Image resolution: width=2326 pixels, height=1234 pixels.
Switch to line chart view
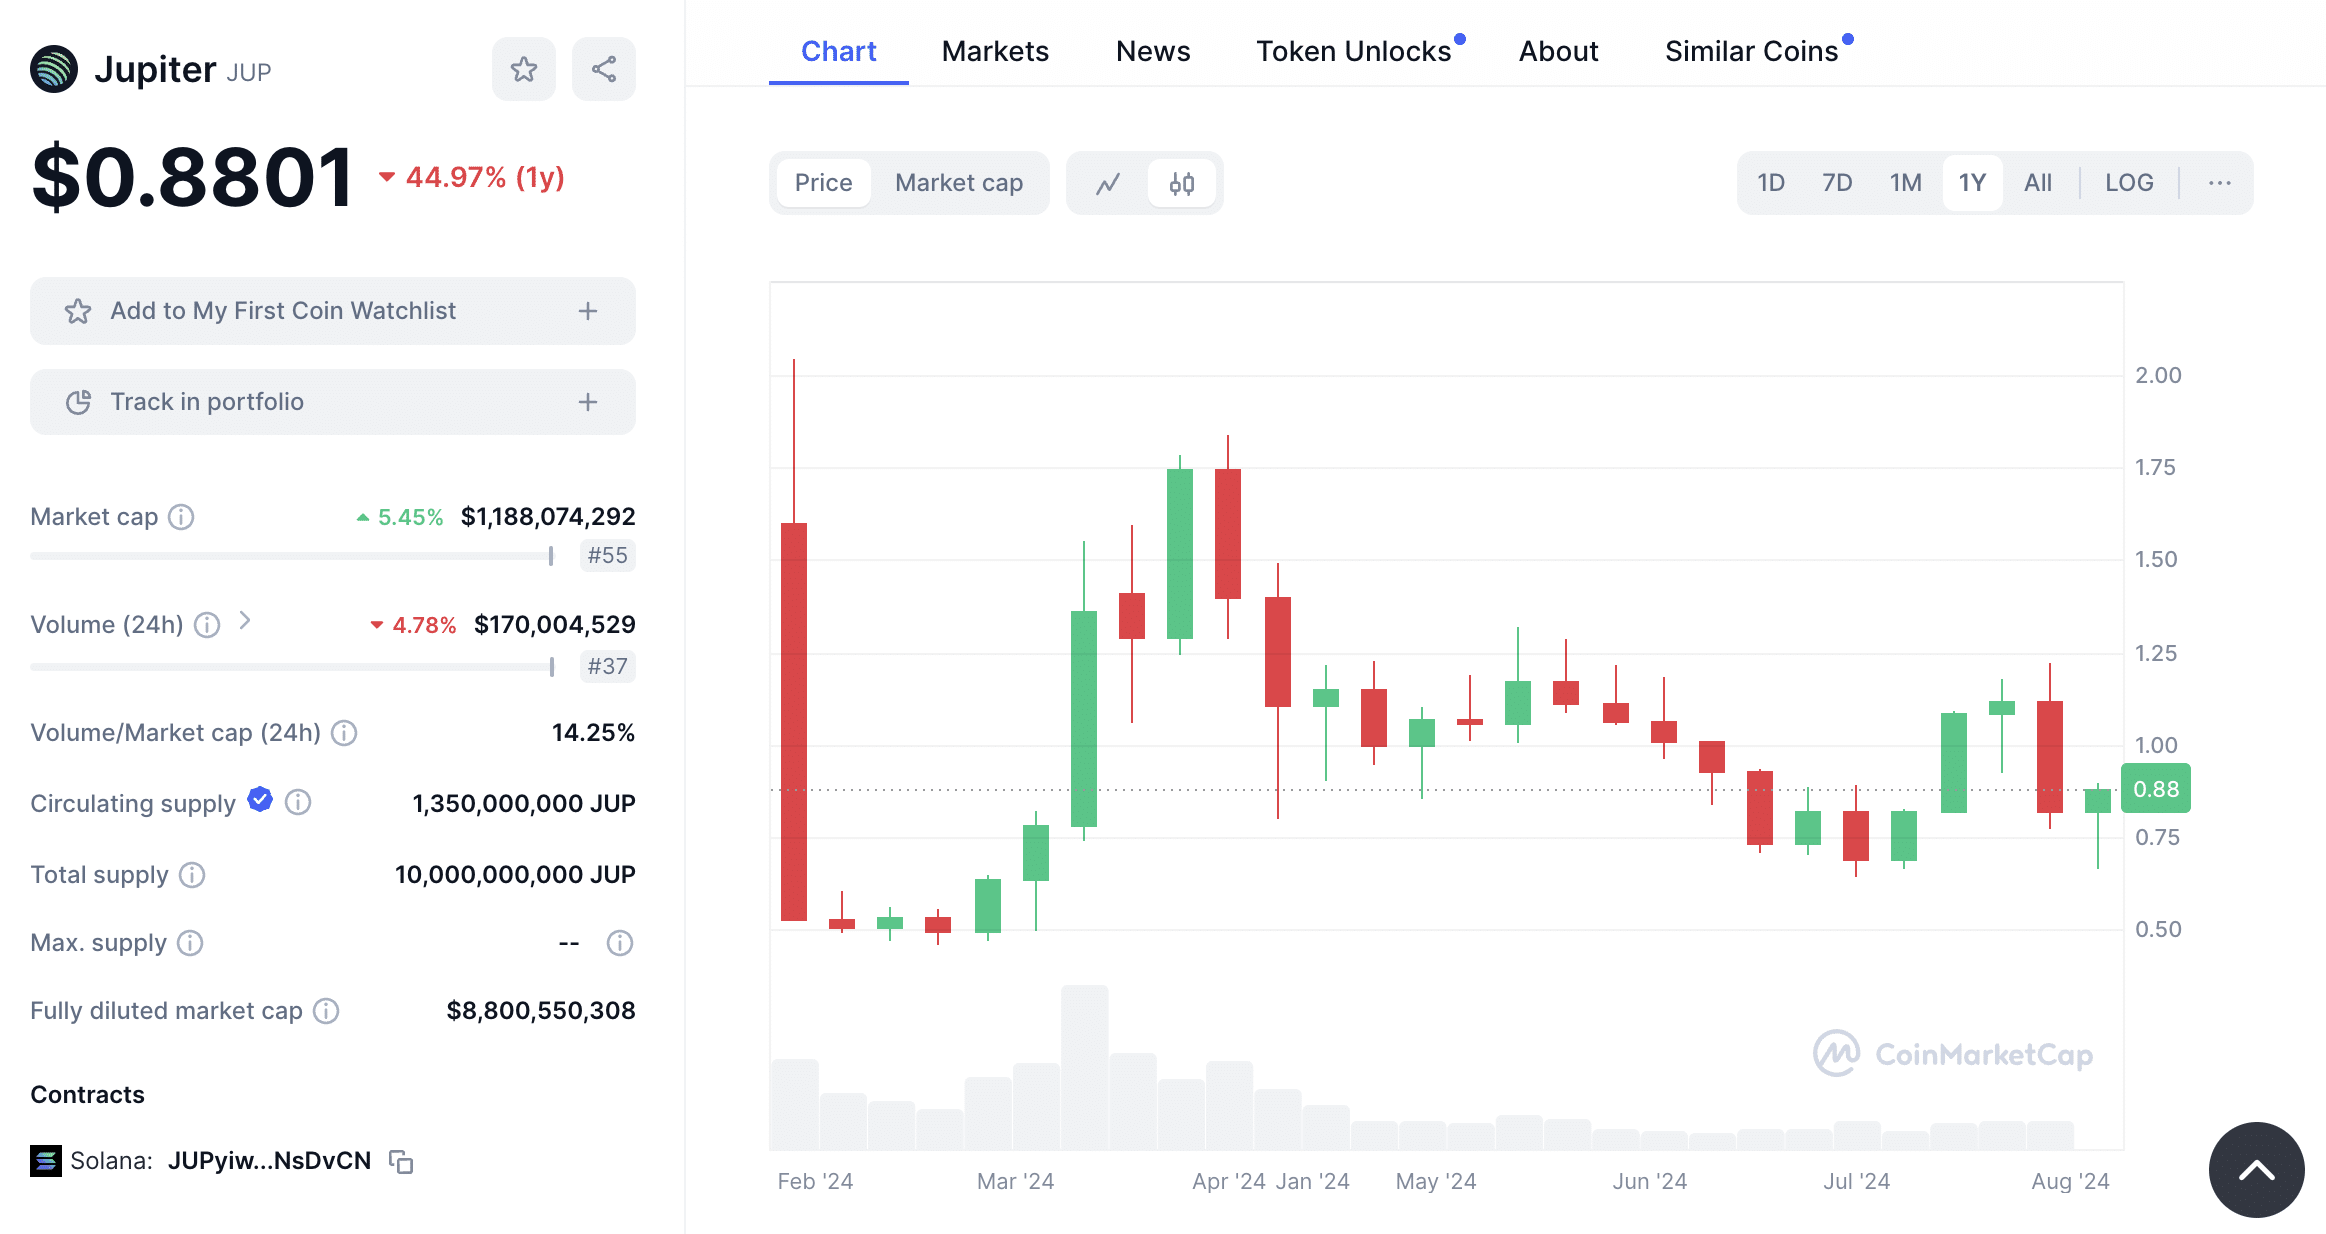pos(1108,183)
